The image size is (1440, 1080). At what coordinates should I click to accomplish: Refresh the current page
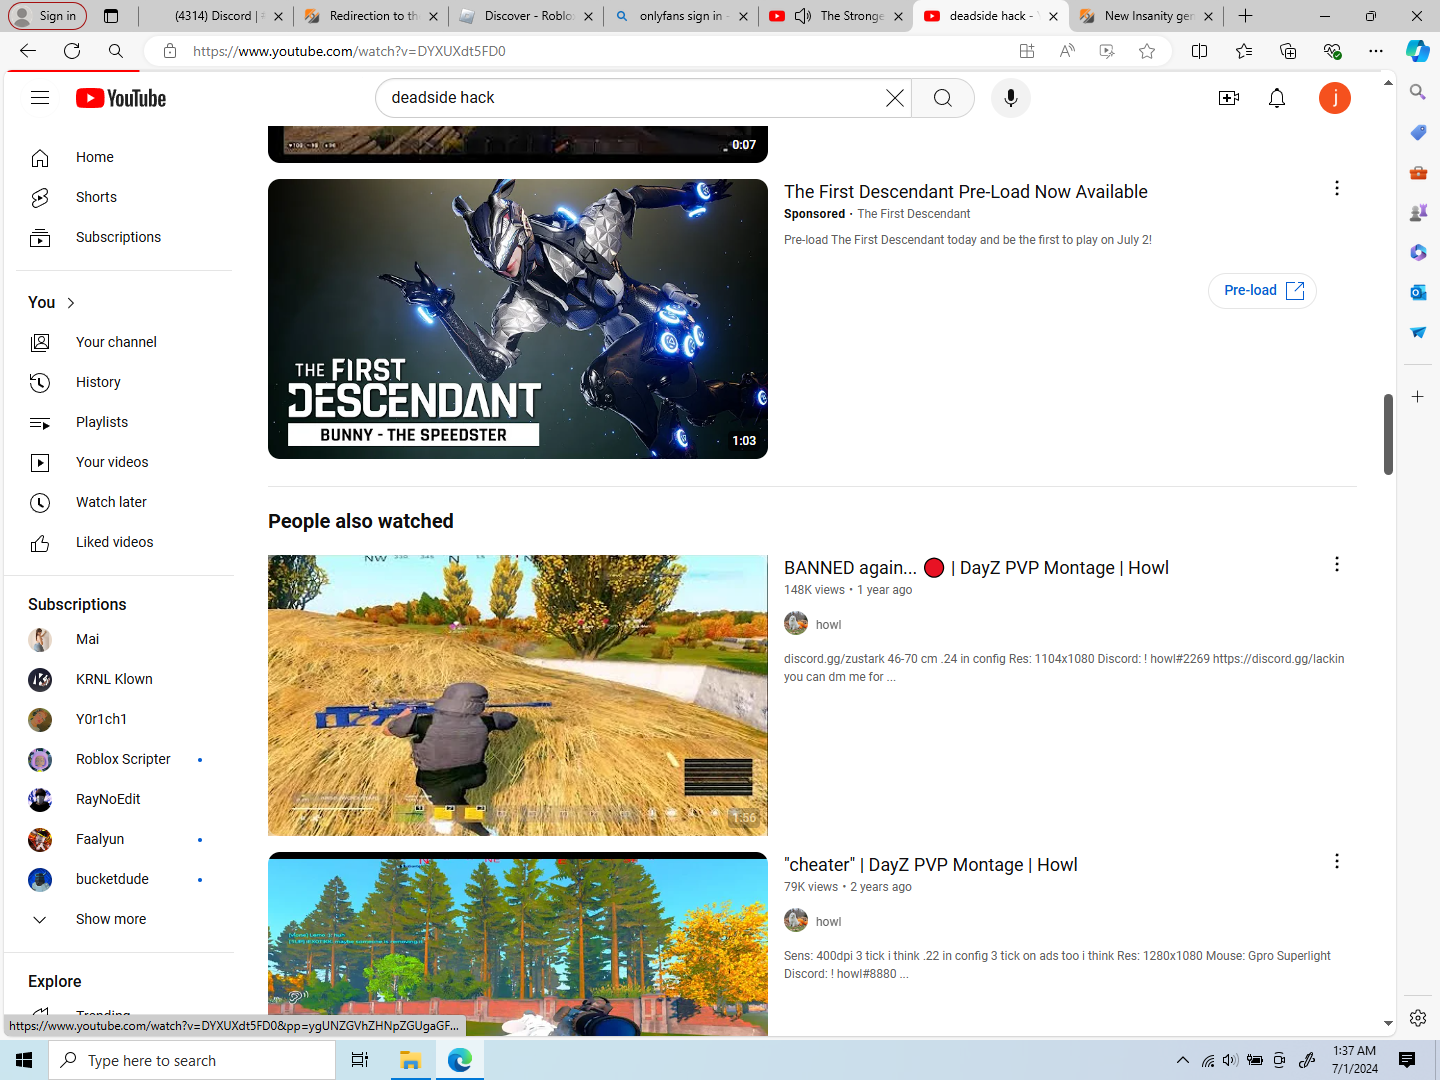pos(72,51)
